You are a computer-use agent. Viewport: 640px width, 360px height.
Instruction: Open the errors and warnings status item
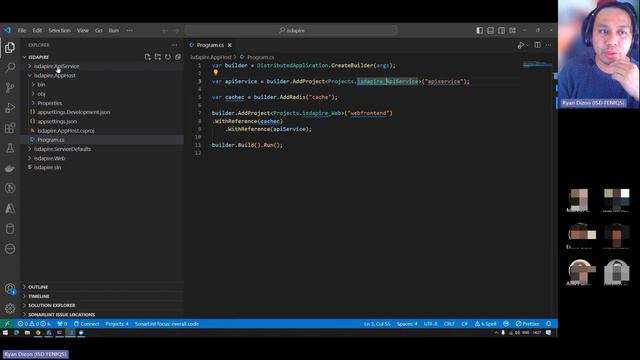coord(34,324)
